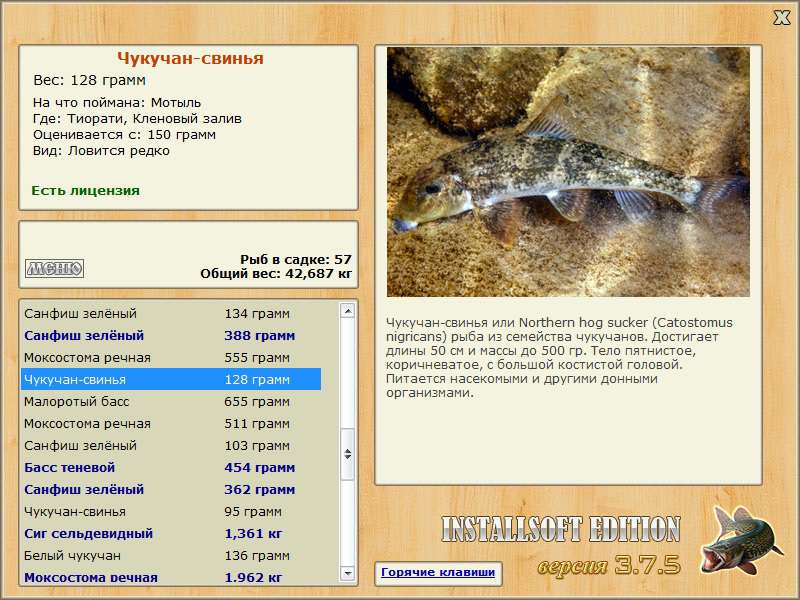
Task: Click the scroll down arrow of fish list
Action: 347,573
